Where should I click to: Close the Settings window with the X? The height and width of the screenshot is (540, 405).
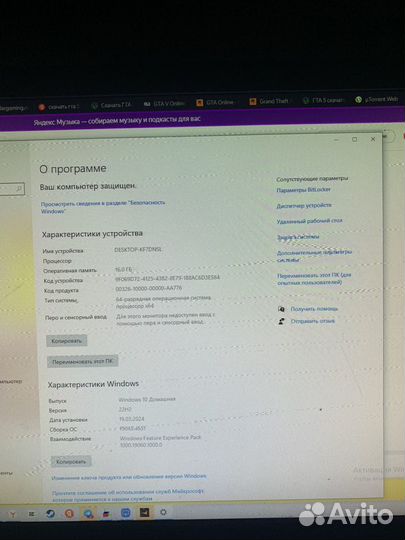pyautogui.click(x=373, y=139)
